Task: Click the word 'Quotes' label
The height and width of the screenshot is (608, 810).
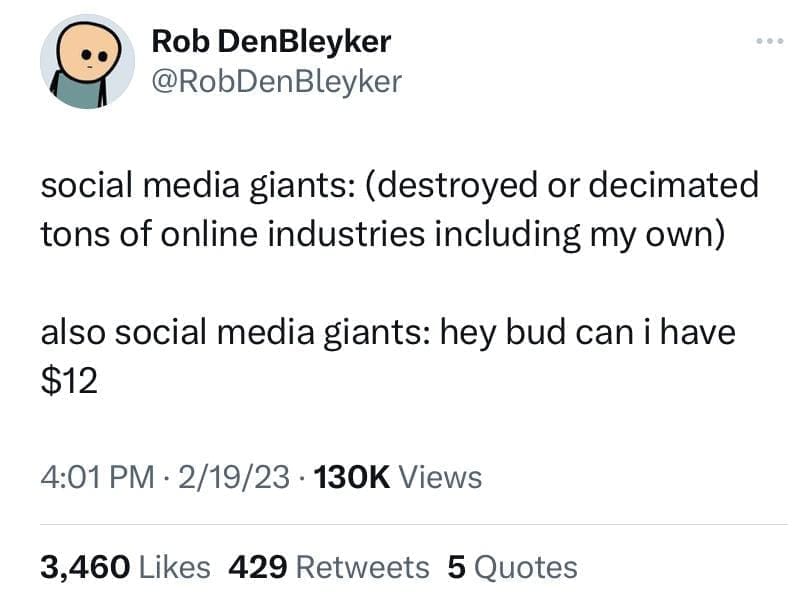Action: 525,567
